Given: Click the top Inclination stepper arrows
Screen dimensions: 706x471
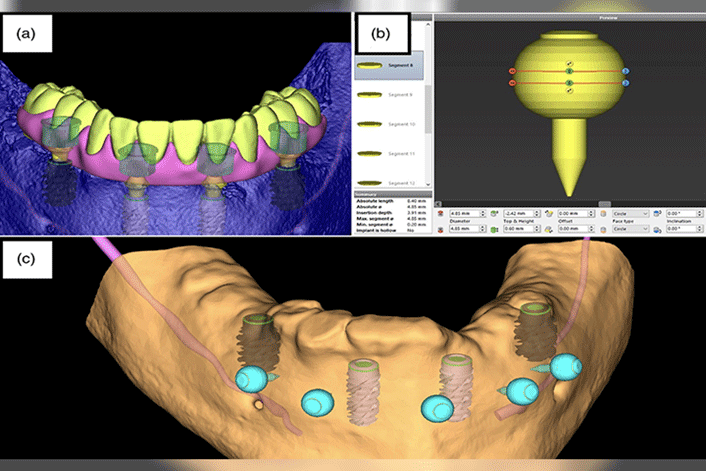Looking at the screenshot, I should tap(698, 213).
